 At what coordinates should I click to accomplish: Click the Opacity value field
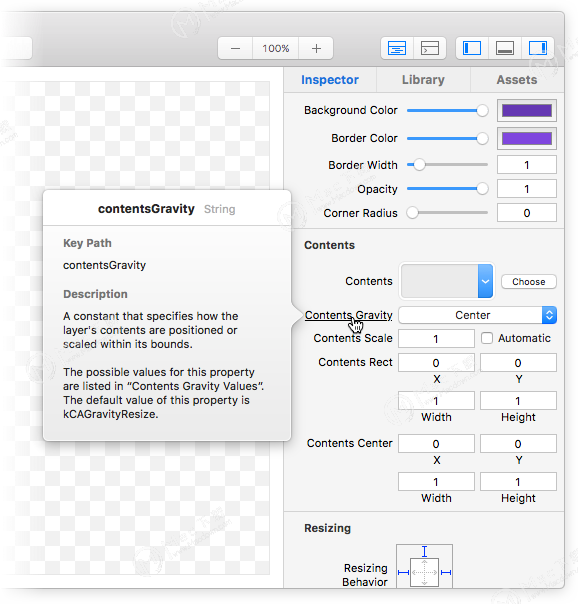click(x=526, y=189)
